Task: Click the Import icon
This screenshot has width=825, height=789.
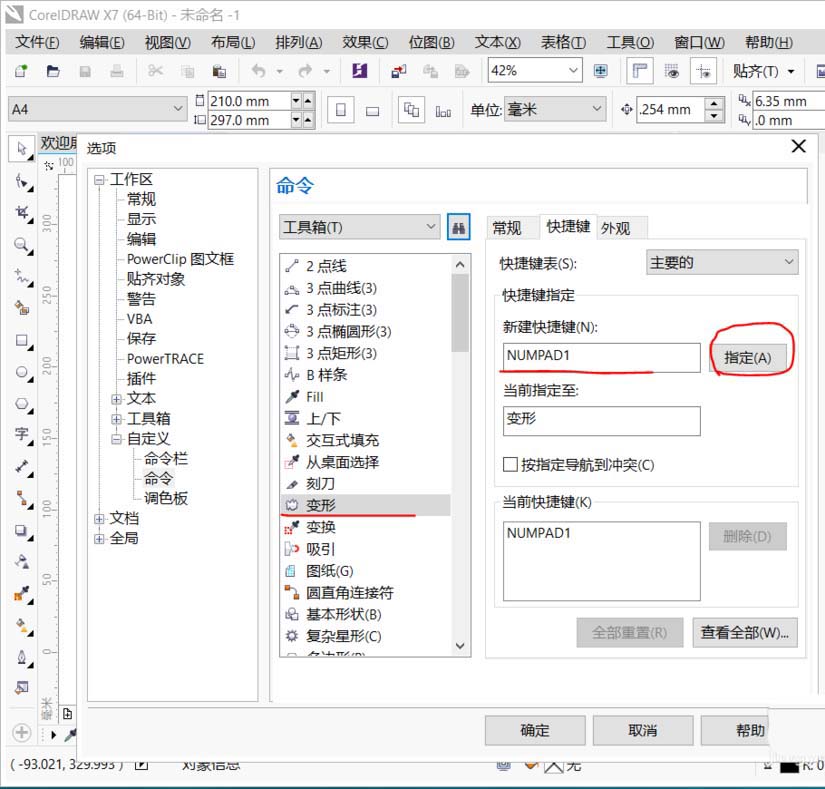Action: pos(399,70)
